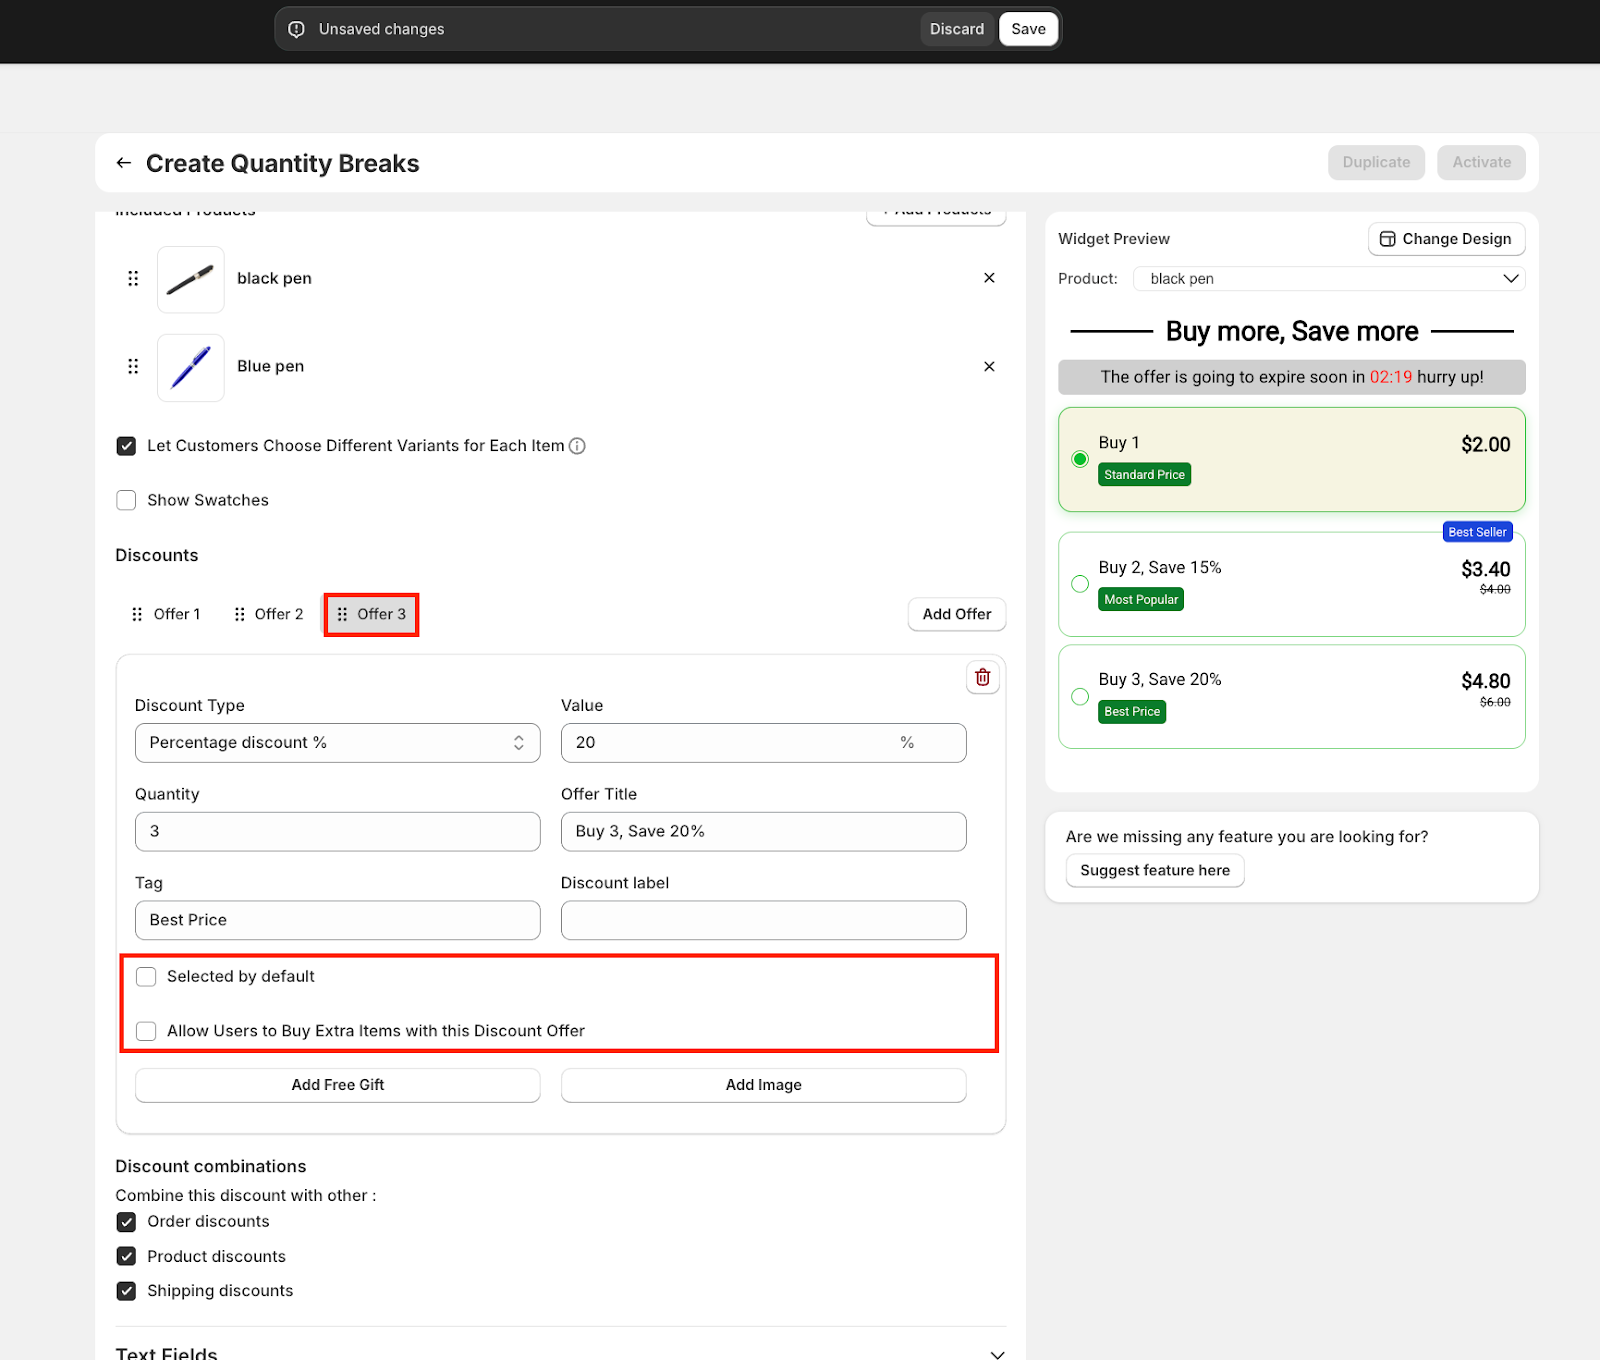Remove black pen with its X icon
1600x1360 pixels.
pos(989,278)
